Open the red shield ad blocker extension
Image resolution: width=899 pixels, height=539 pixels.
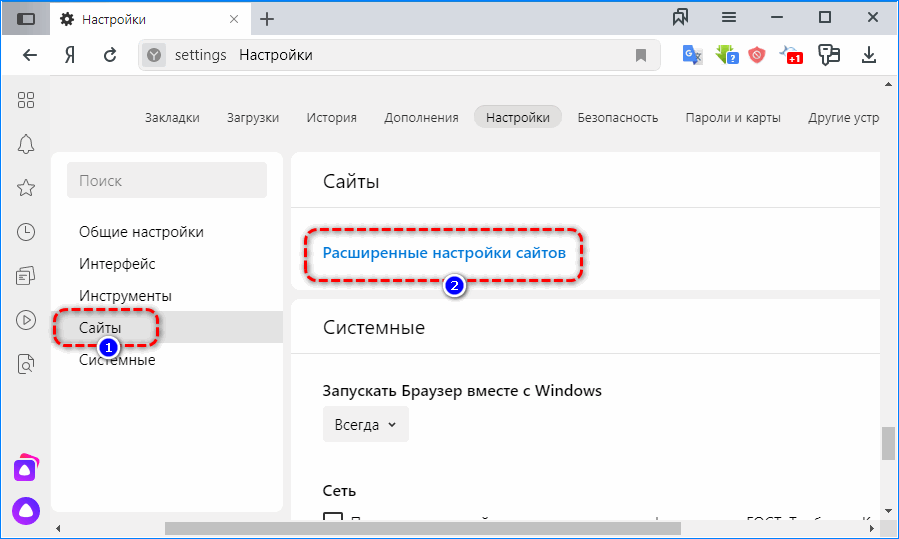[x=757, y=55]
